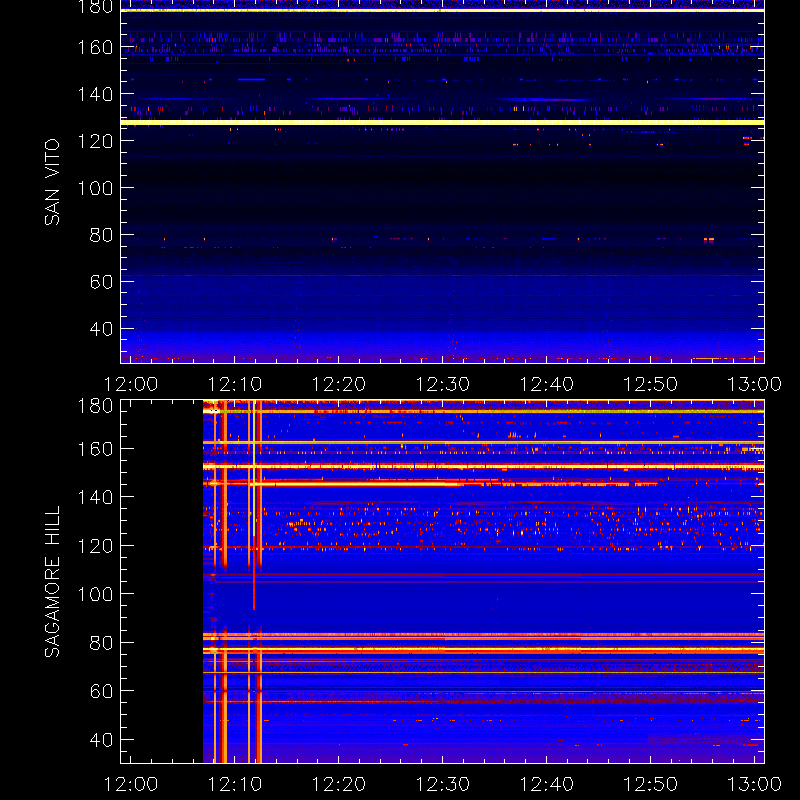Image resolution: width=800 pixels, height=800 pixels.
Task: Select the 140 frequency label on San Vito plot
Action: (95, 94)
